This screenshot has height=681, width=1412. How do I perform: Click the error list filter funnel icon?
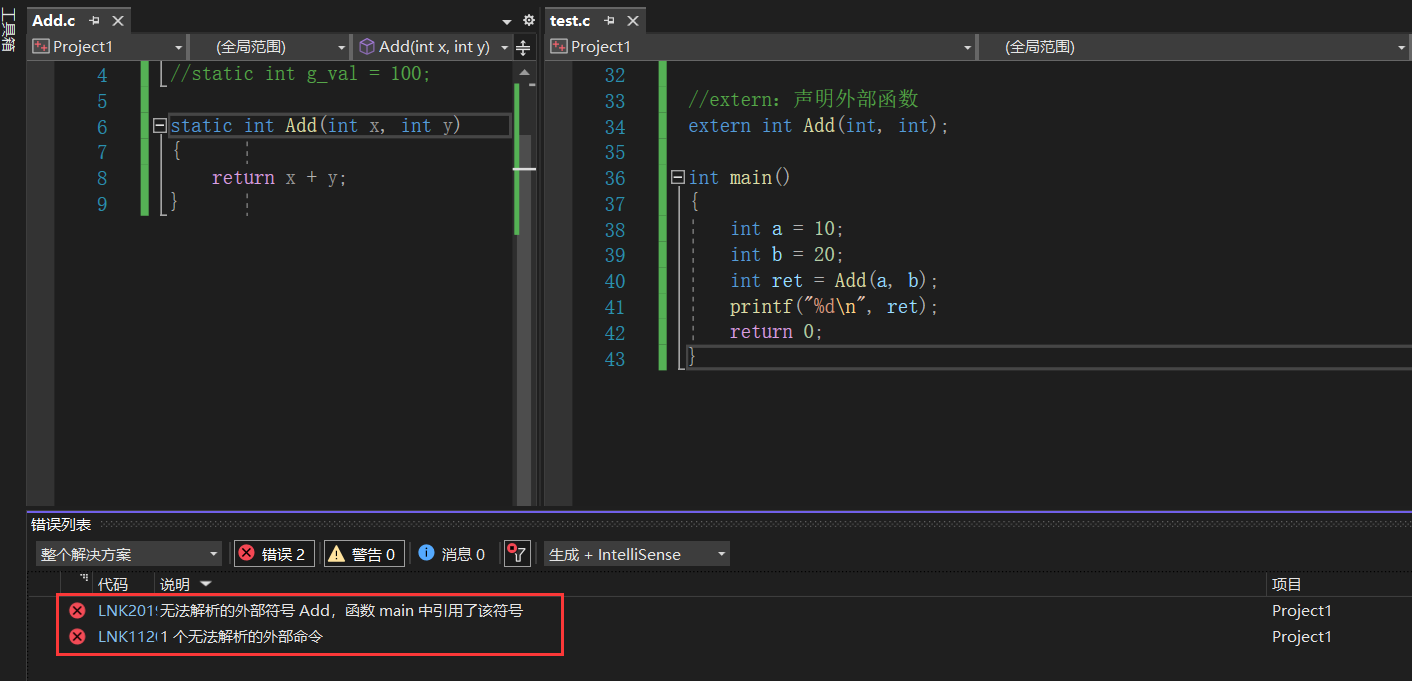[x=516, y=554]
